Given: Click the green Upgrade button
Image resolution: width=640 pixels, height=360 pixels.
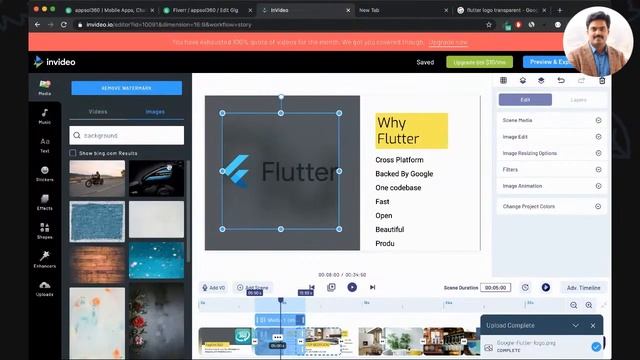Looking at the screenshot, I should (480, 62).
